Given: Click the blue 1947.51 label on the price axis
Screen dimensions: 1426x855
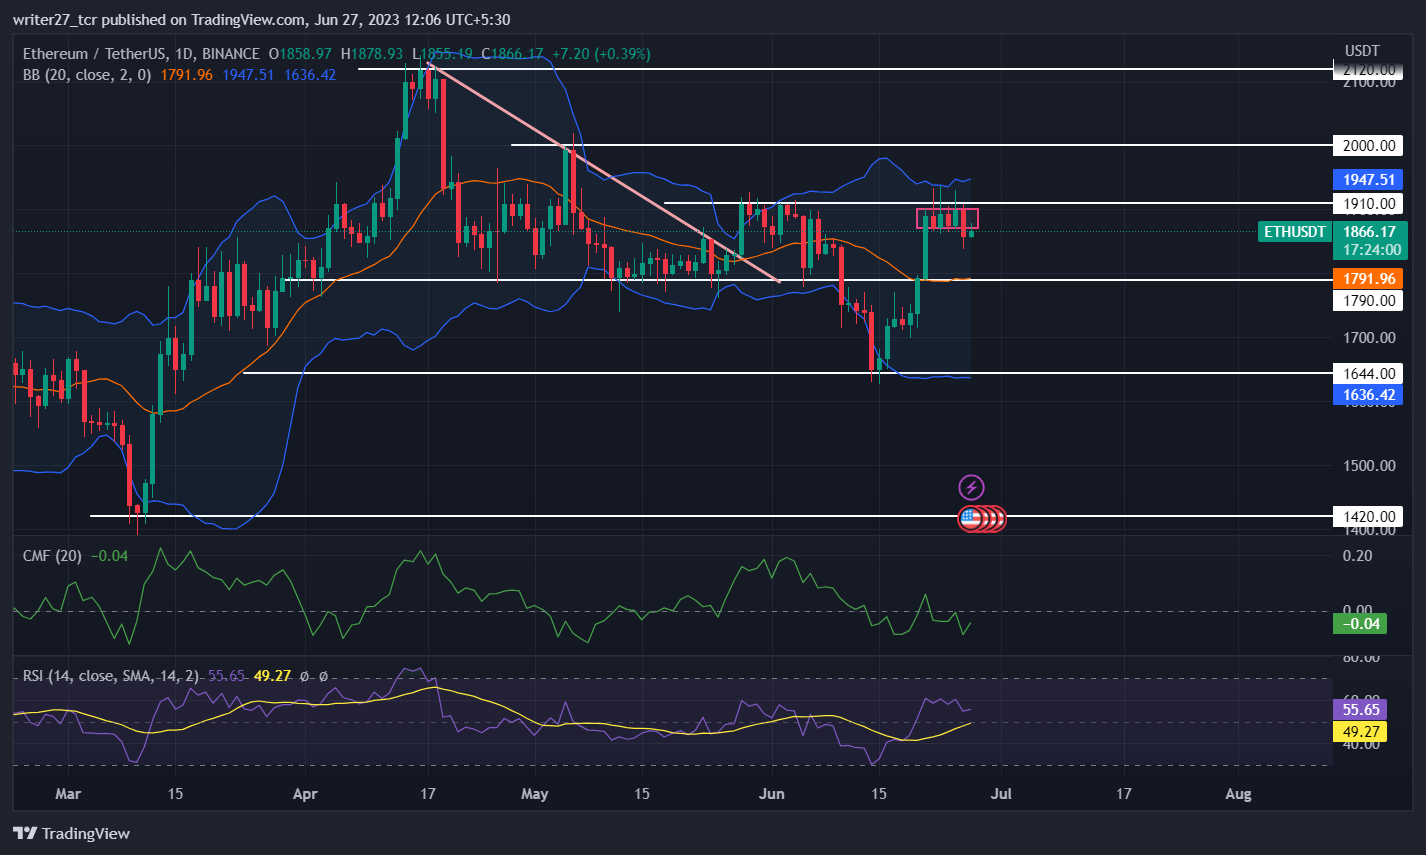Looking at the screenshot, I should [1369, 180].
